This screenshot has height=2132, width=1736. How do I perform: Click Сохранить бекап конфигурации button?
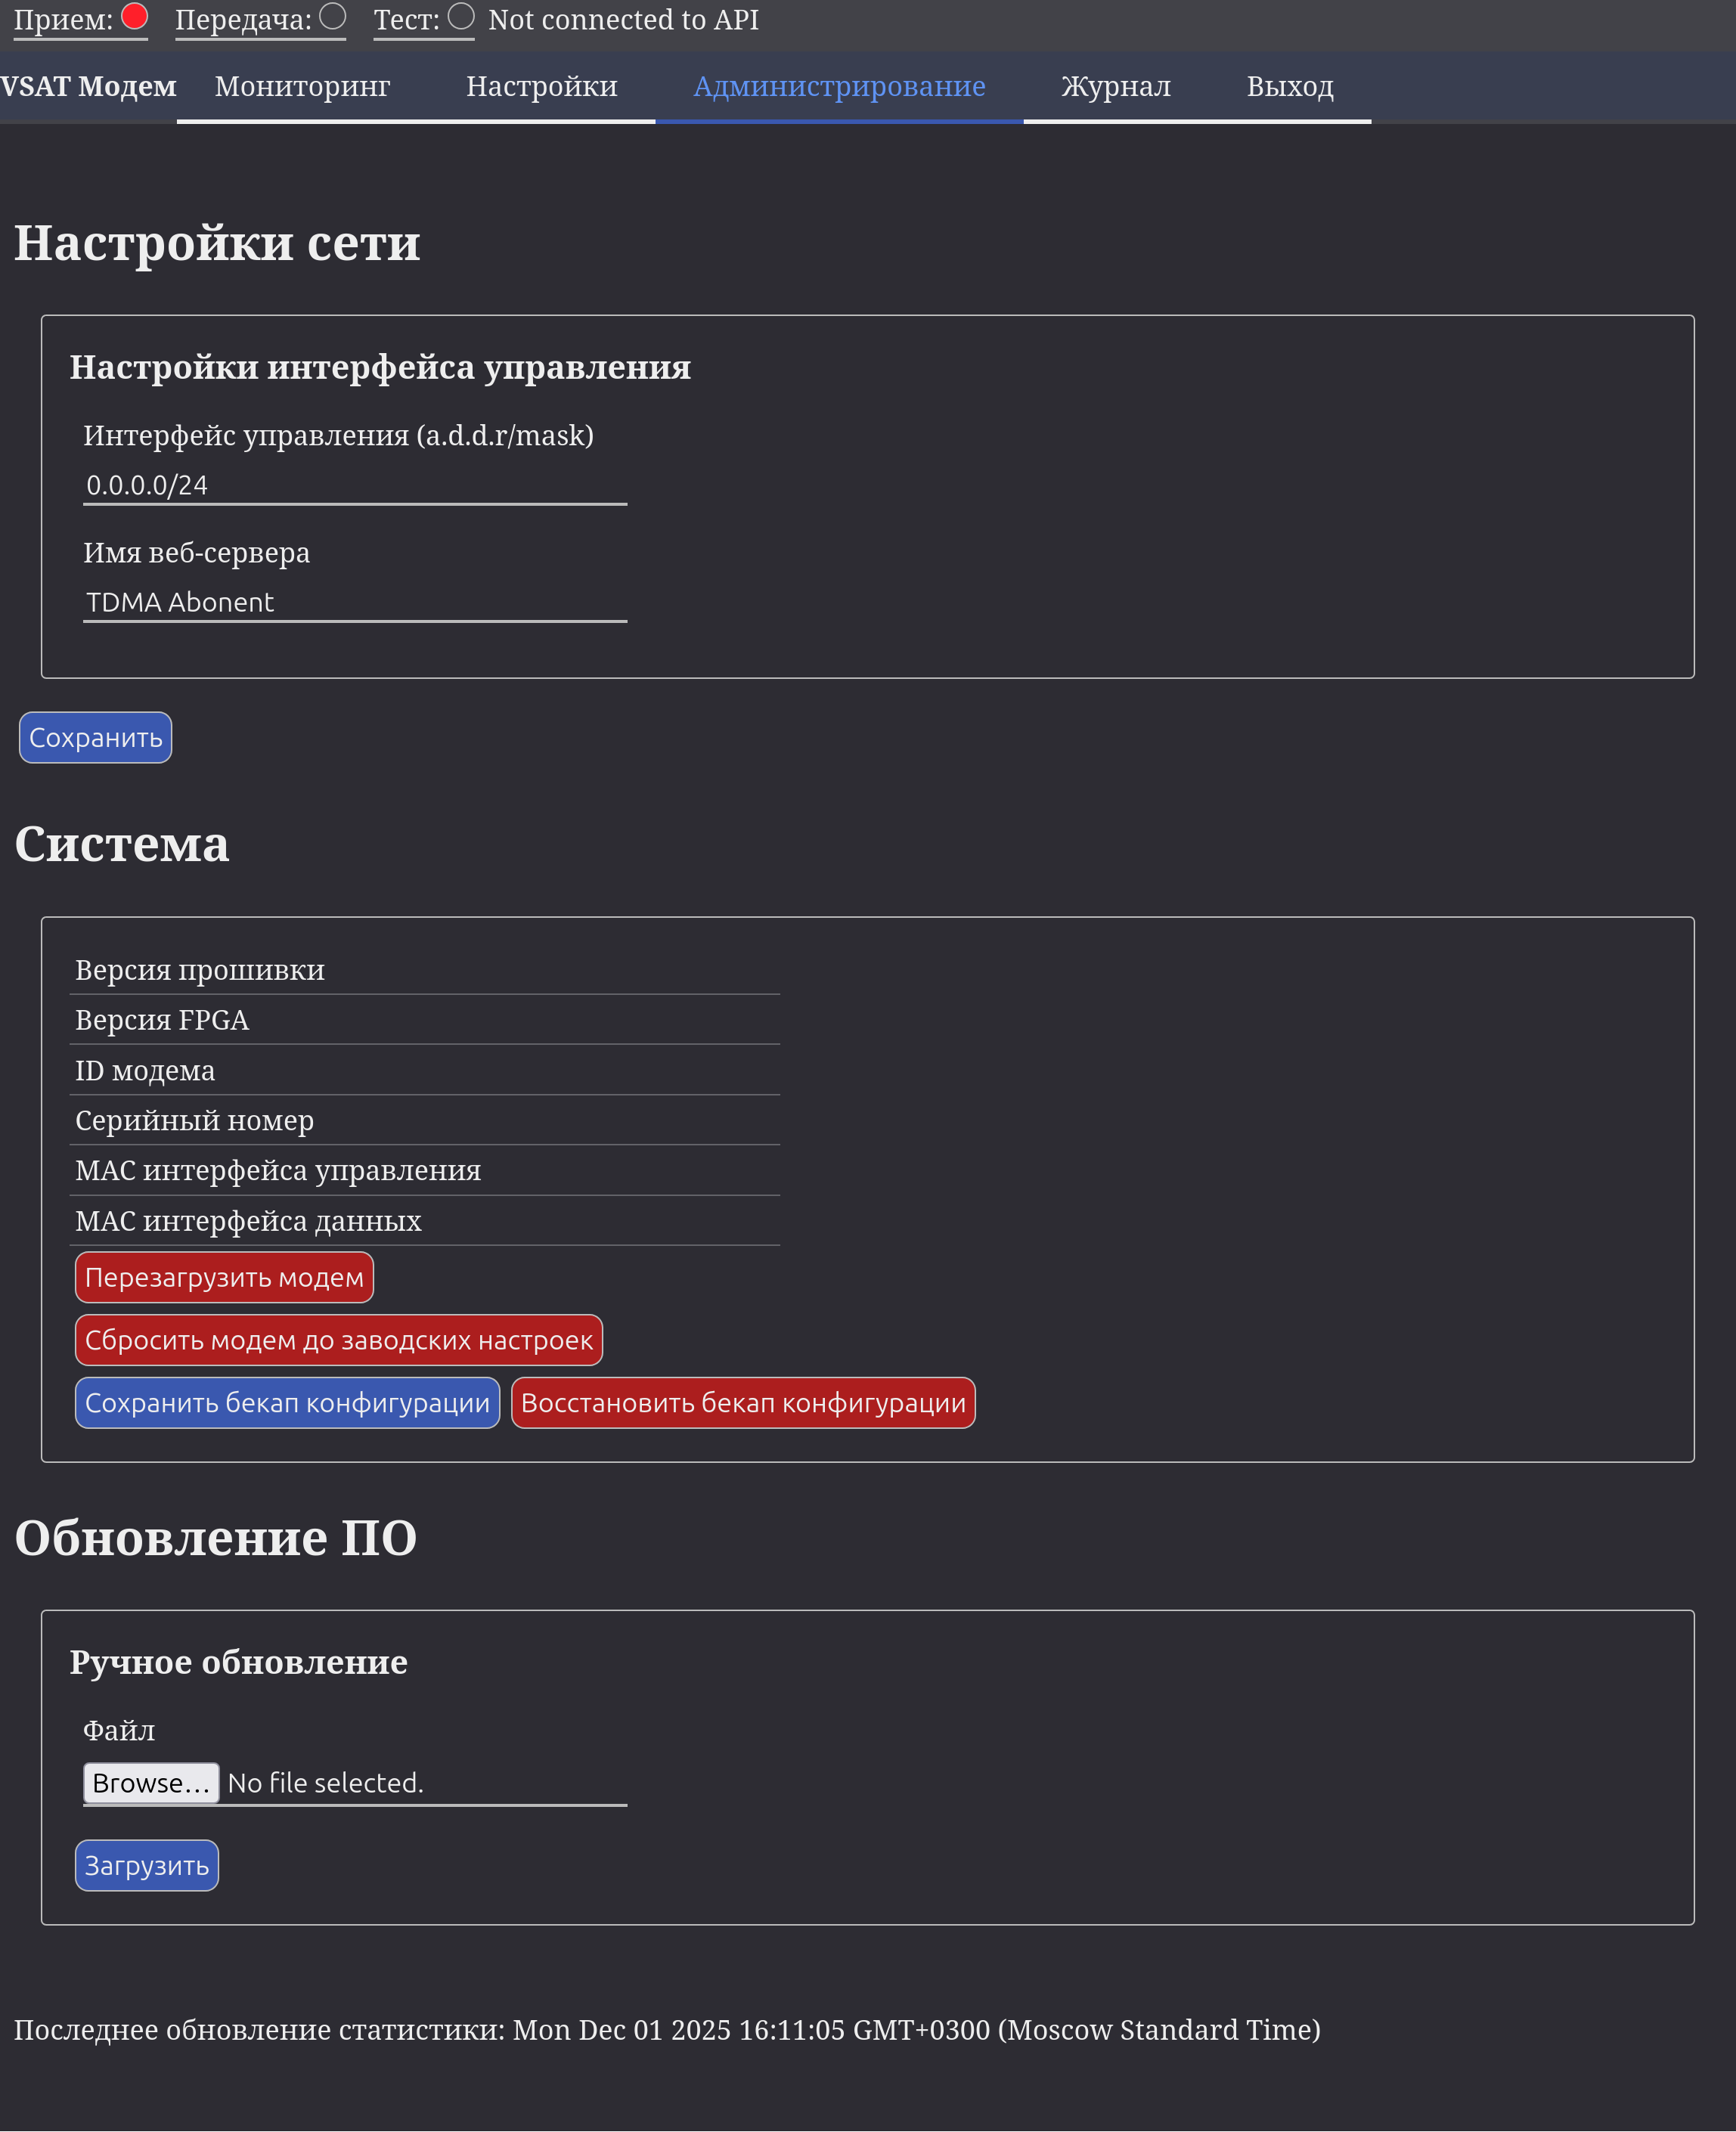click(287, 1403)
